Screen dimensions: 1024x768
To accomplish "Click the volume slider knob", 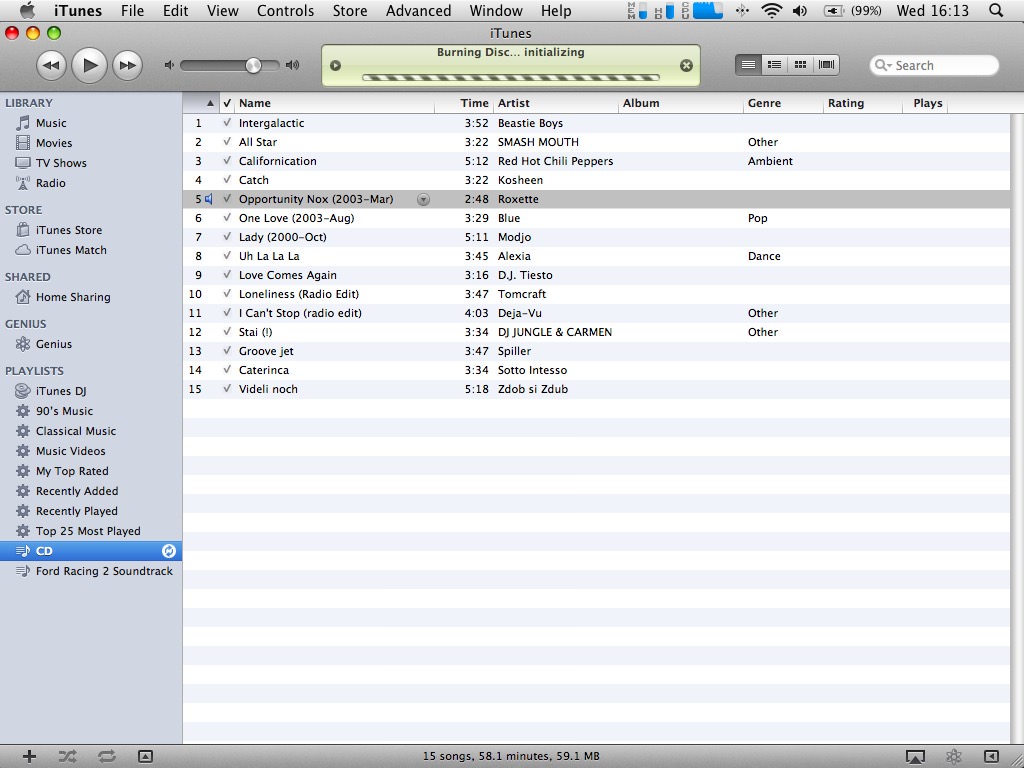I will click(253, 65).
